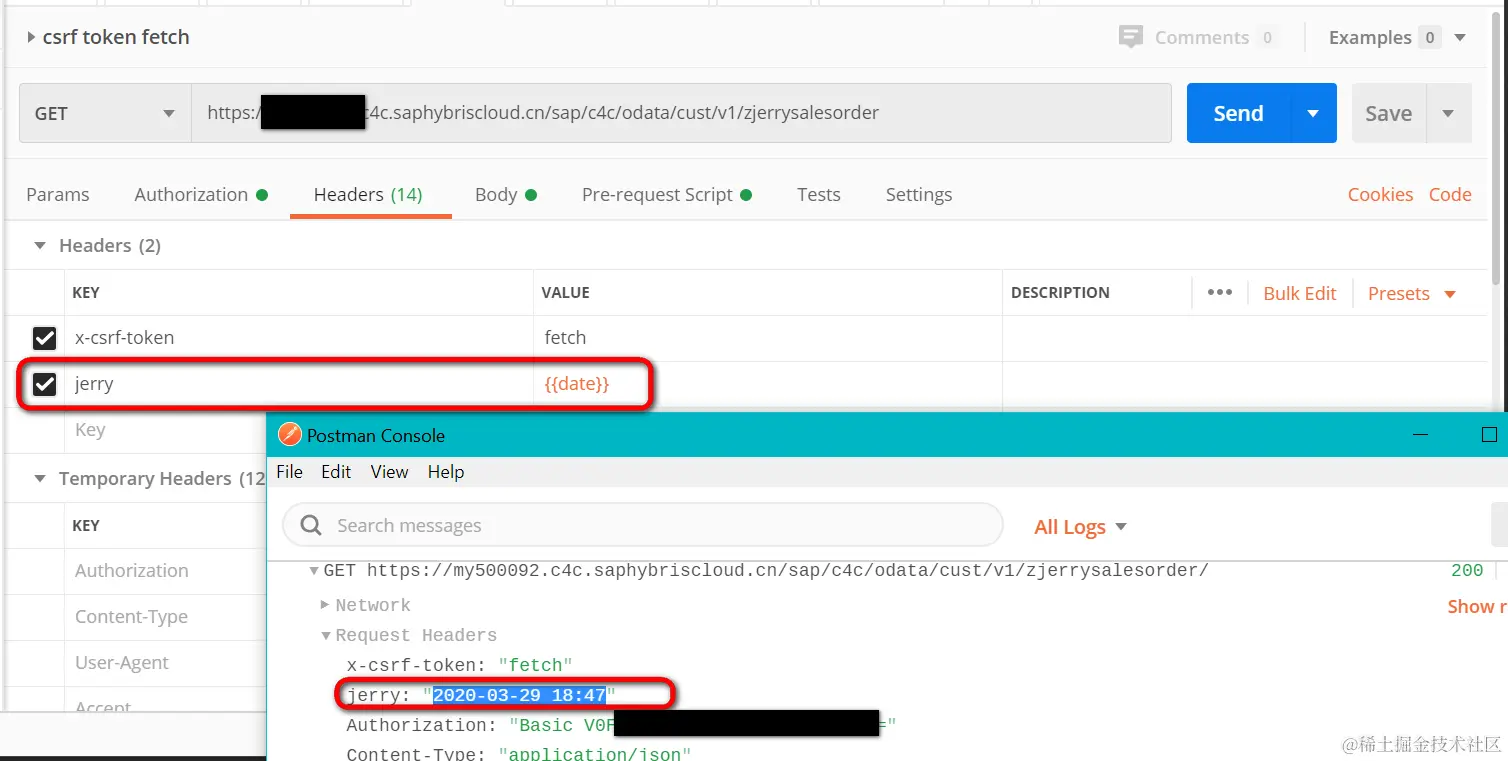Open the three-dots column options icon
The width and height of the screenshot is (1508, 761).
pyautogui.click(x=1219, y=292)
